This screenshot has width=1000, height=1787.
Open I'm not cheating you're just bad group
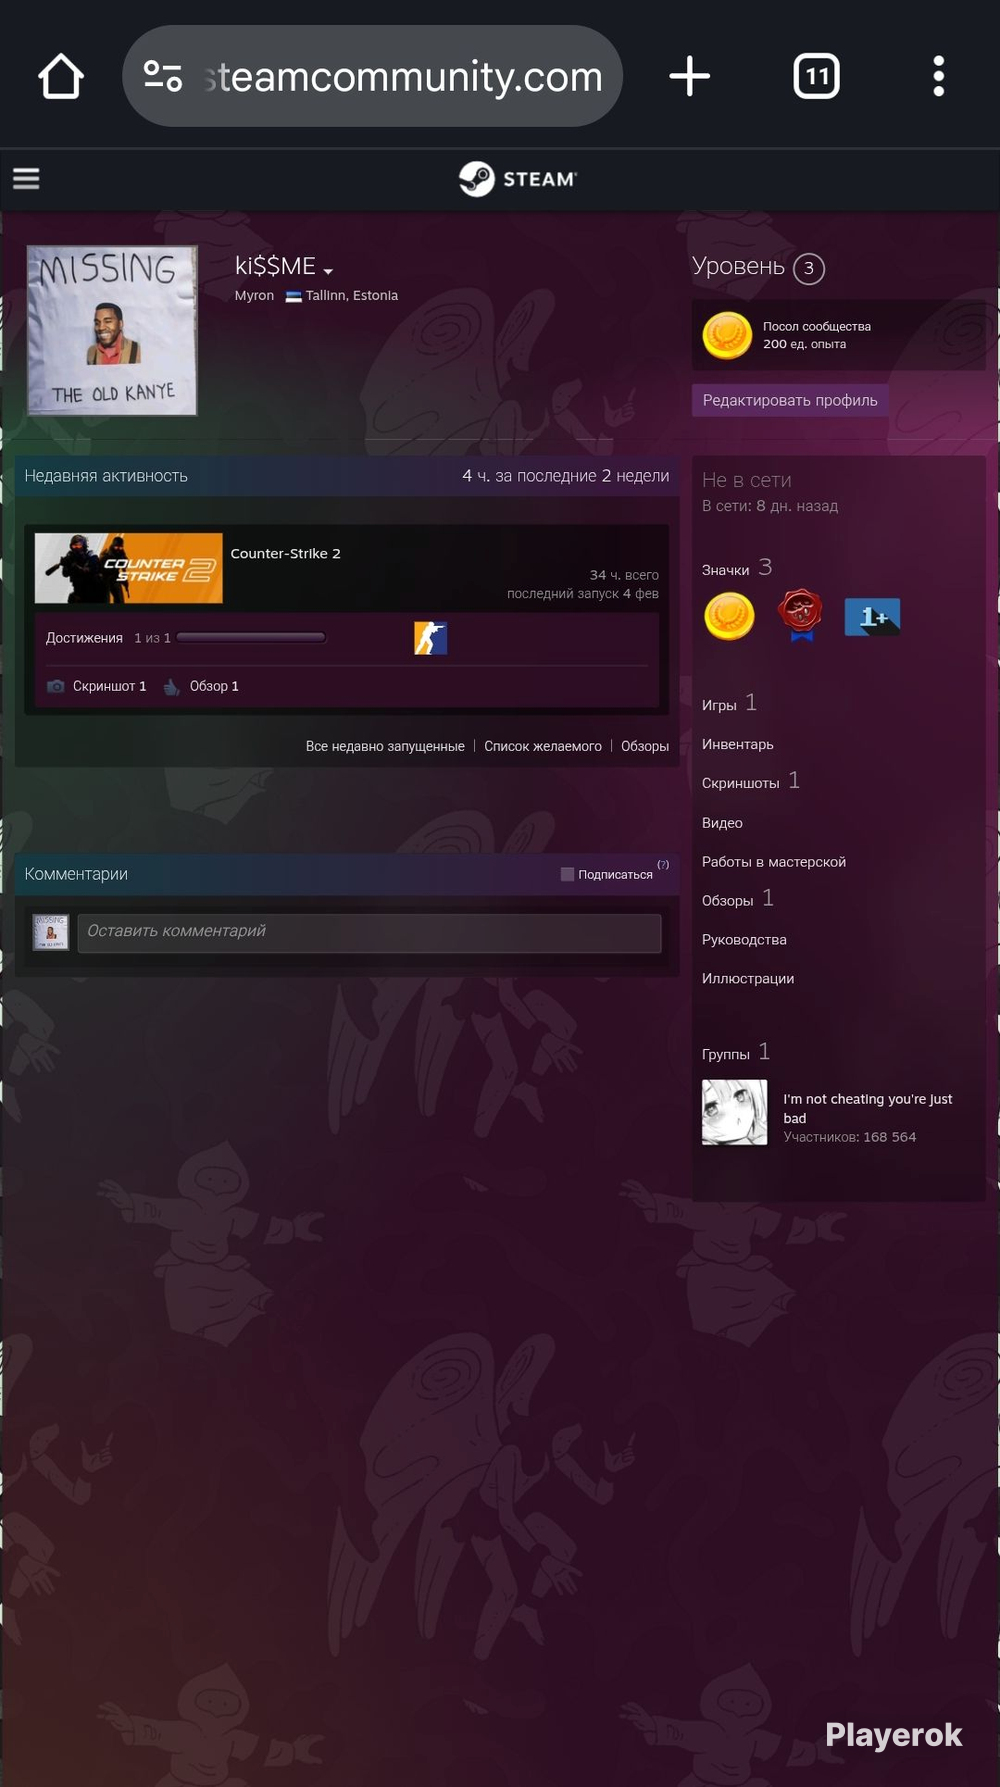tap(868, 1108)
